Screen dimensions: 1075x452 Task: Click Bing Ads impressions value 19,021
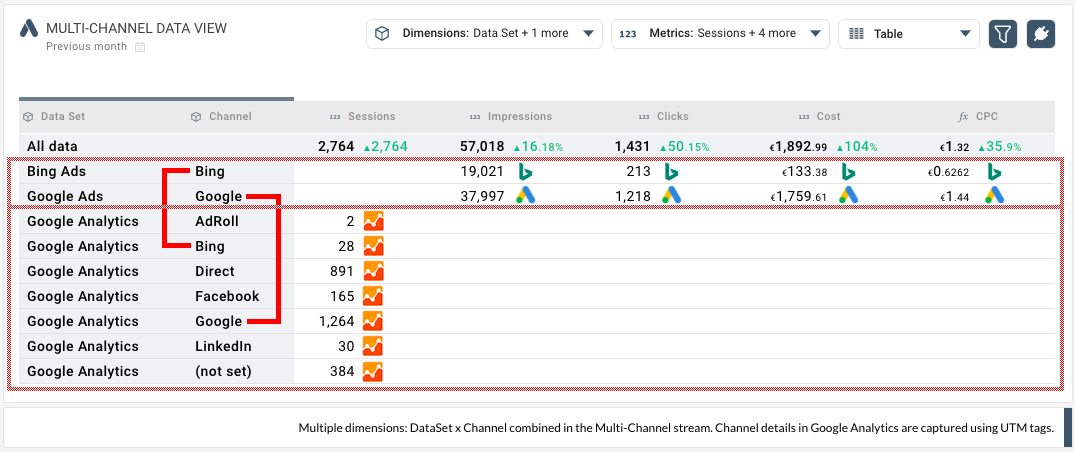coord(483,171)
